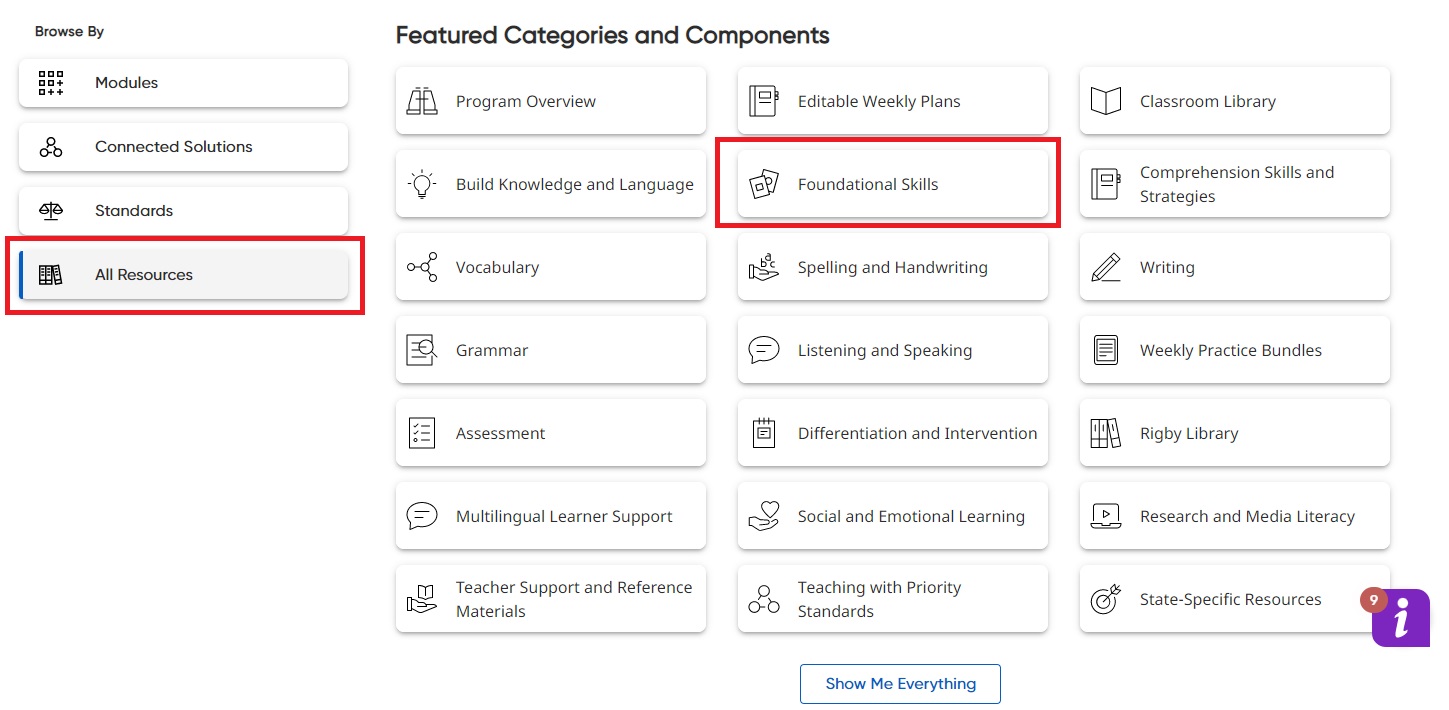
Task: Open Comprehension Skills and Strategies
Action: [x=1234, y=184]
